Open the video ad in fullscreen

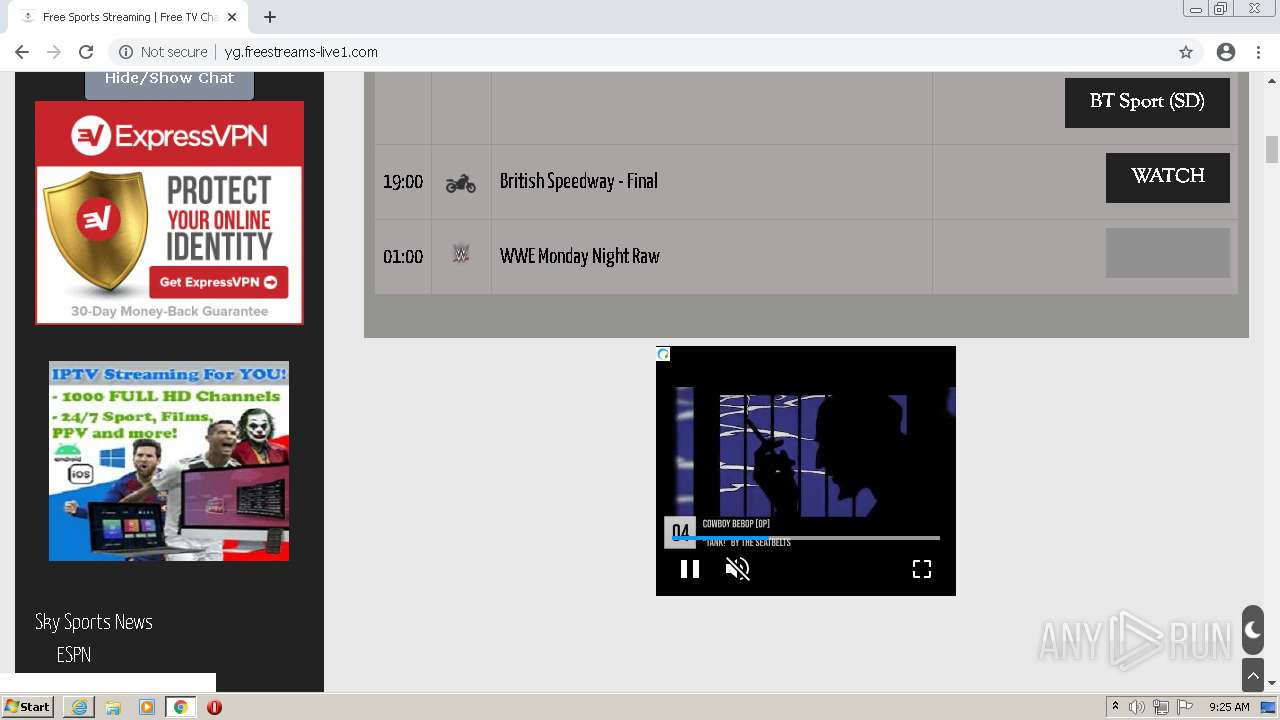tap(922, 569)
